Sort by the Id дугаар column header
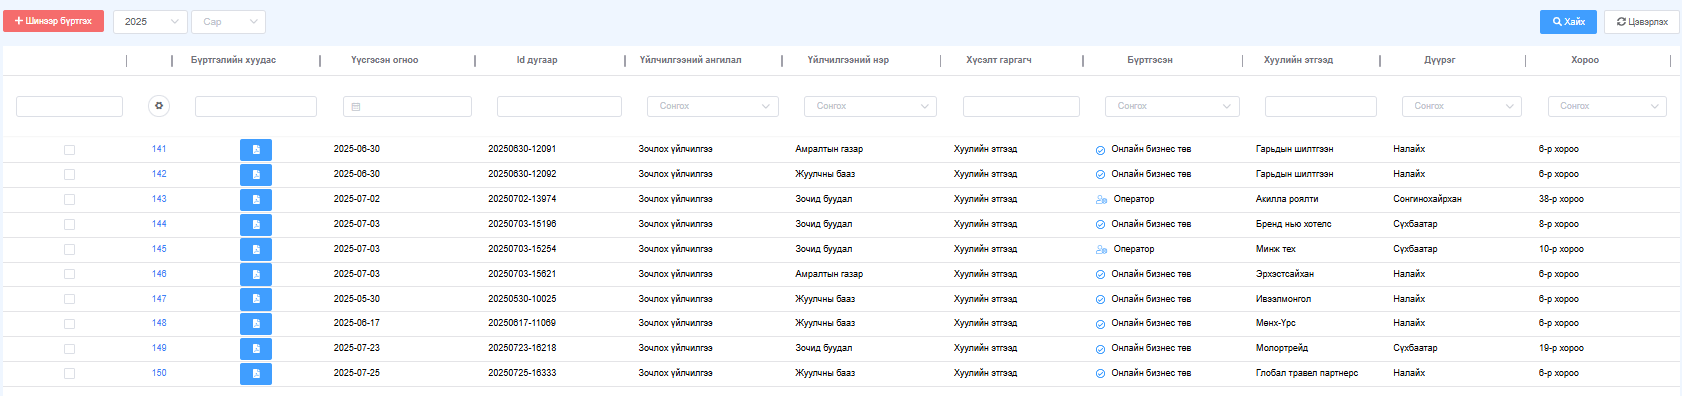The image size is (1682, 396). (x=537, y=60)
